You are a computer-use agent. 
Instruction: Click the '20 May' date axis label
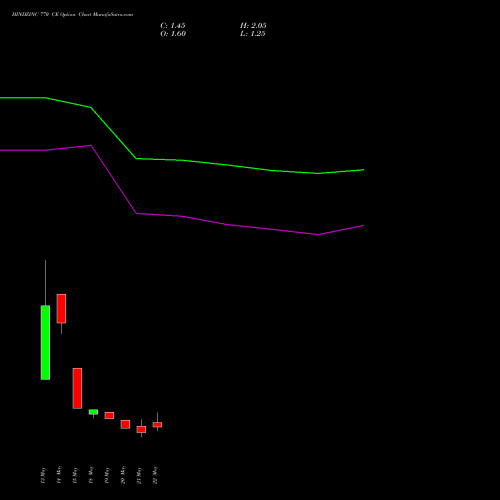tap(123, 475)
